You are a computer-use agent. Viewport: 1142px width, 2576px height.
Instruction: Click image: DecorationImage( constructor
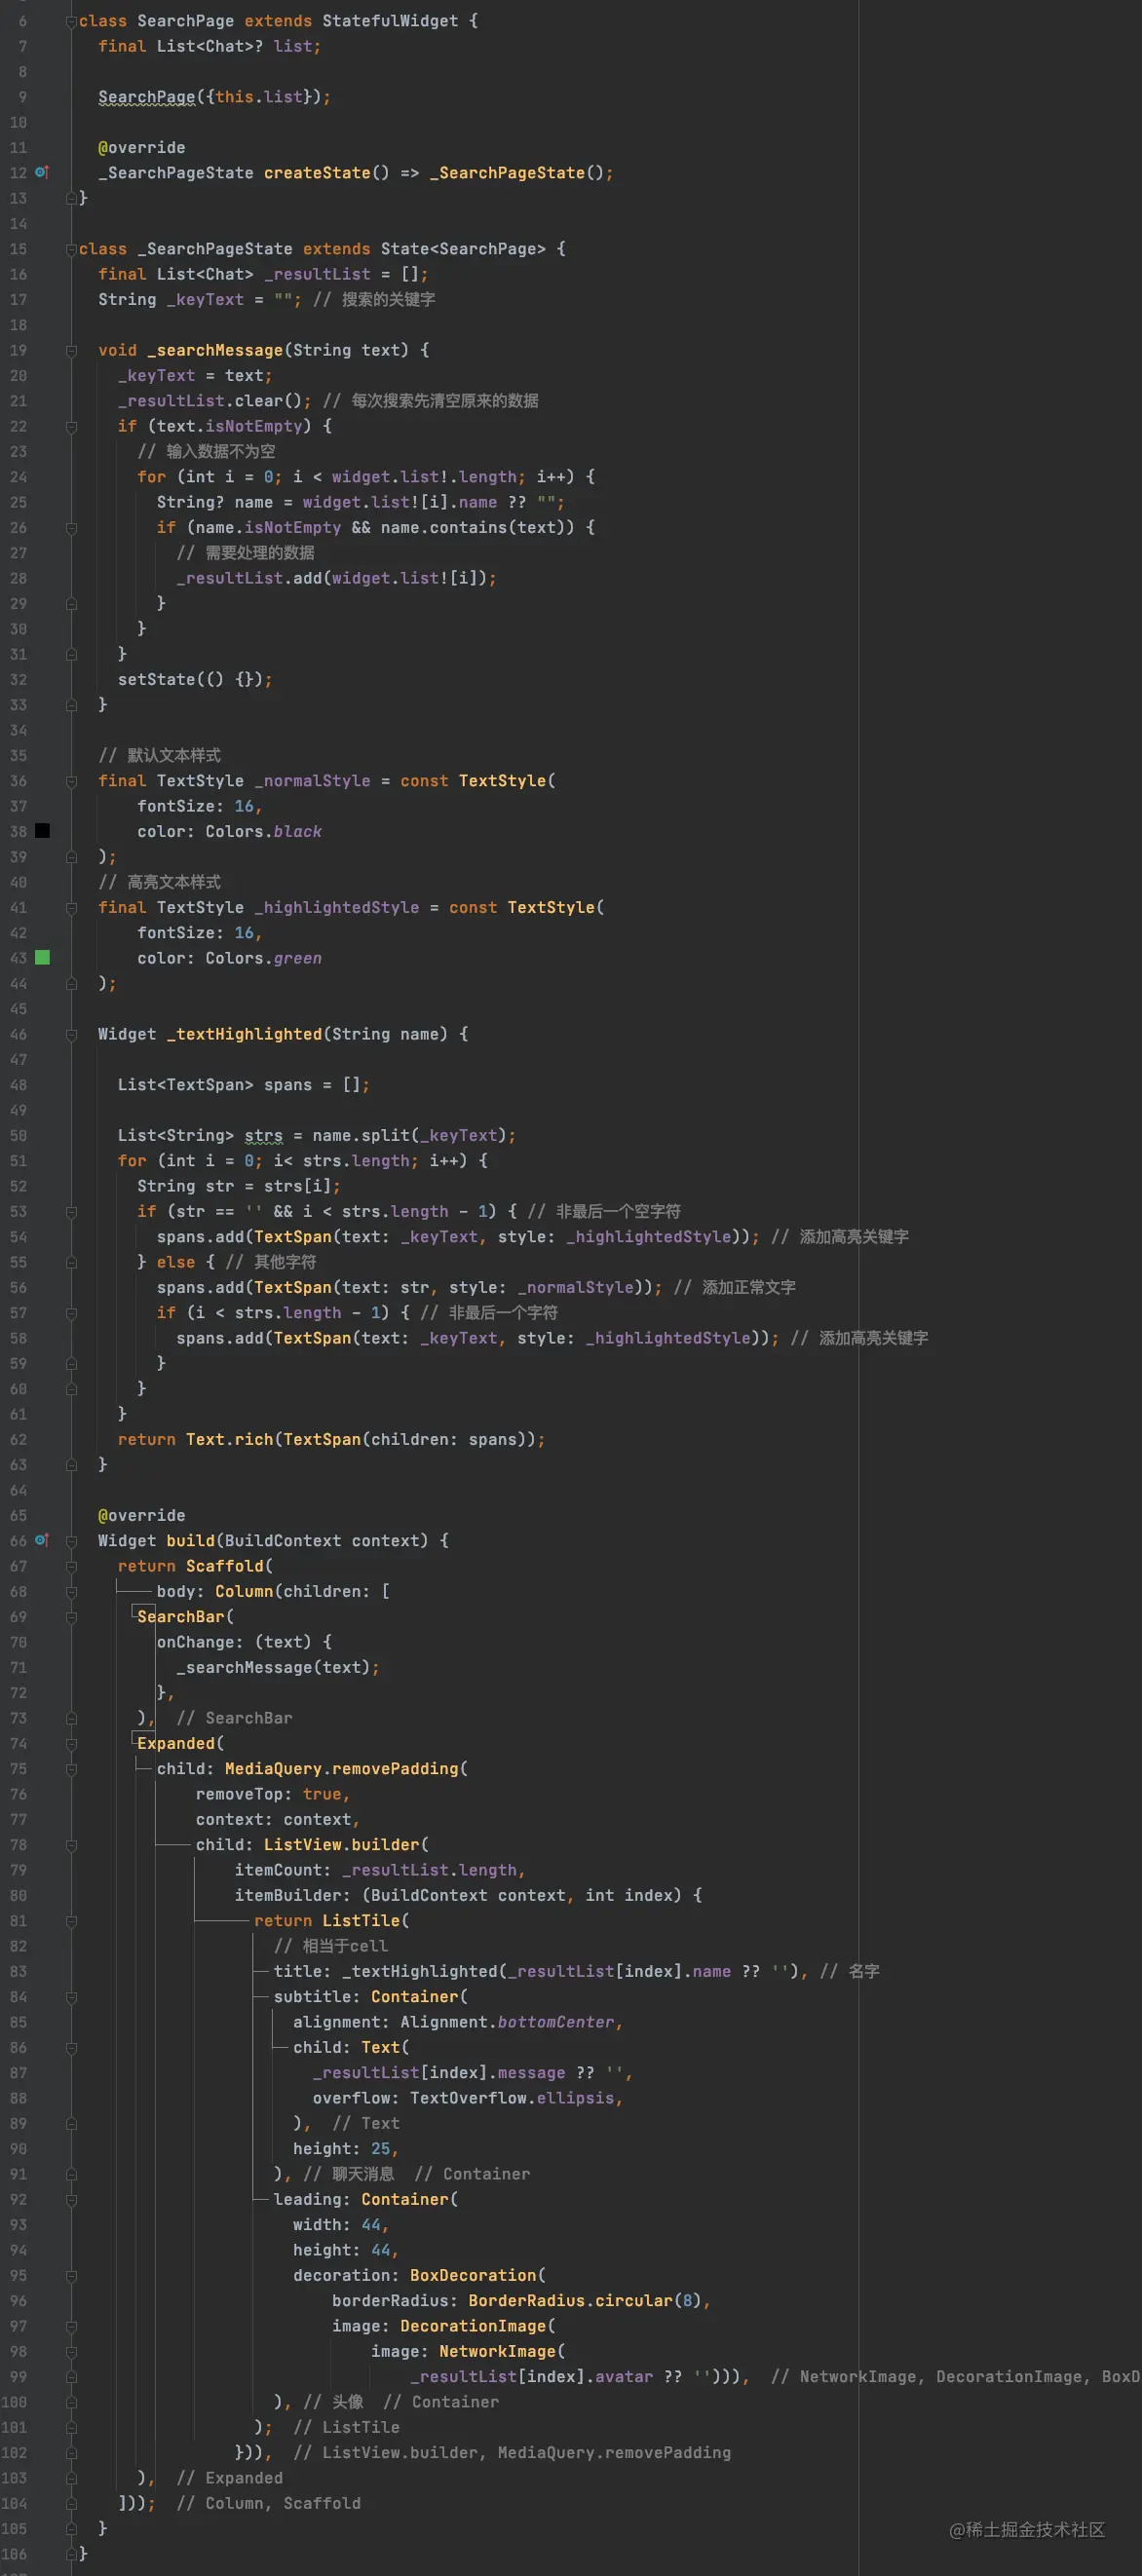tap(443, 2325)
